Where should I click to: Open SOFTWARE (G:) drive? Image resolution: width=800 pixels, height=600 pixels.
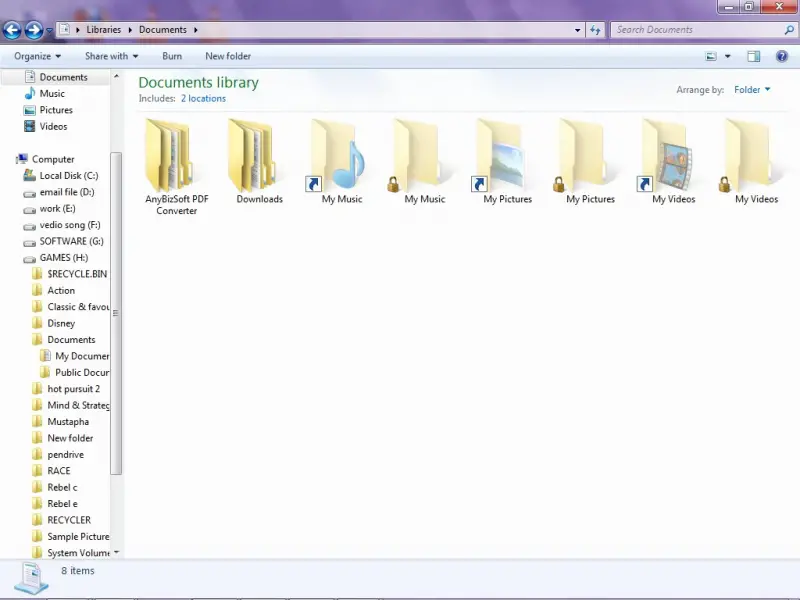pos(63,241)
